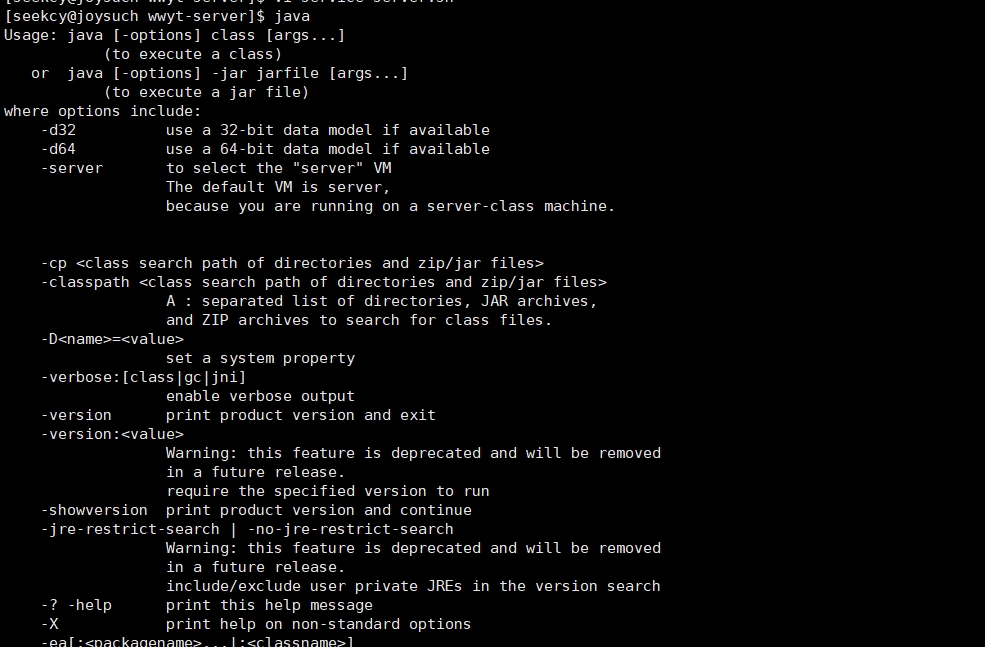Click the '-classpath' option text

click(85, 282)
